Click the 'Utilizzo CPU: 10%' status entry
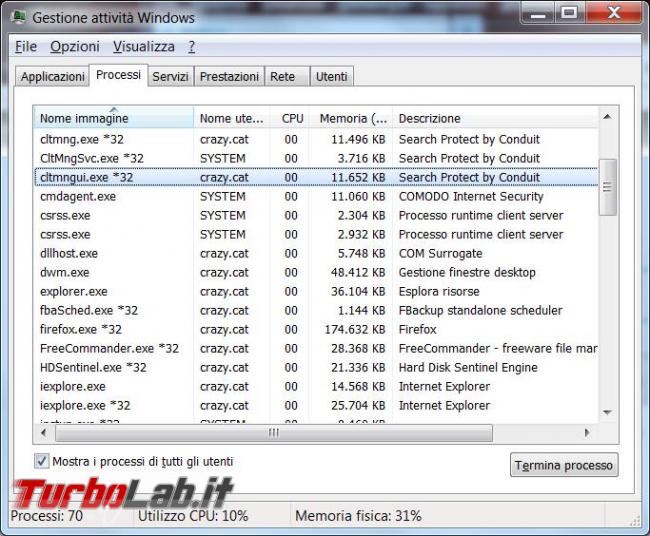 click(193, 516)
